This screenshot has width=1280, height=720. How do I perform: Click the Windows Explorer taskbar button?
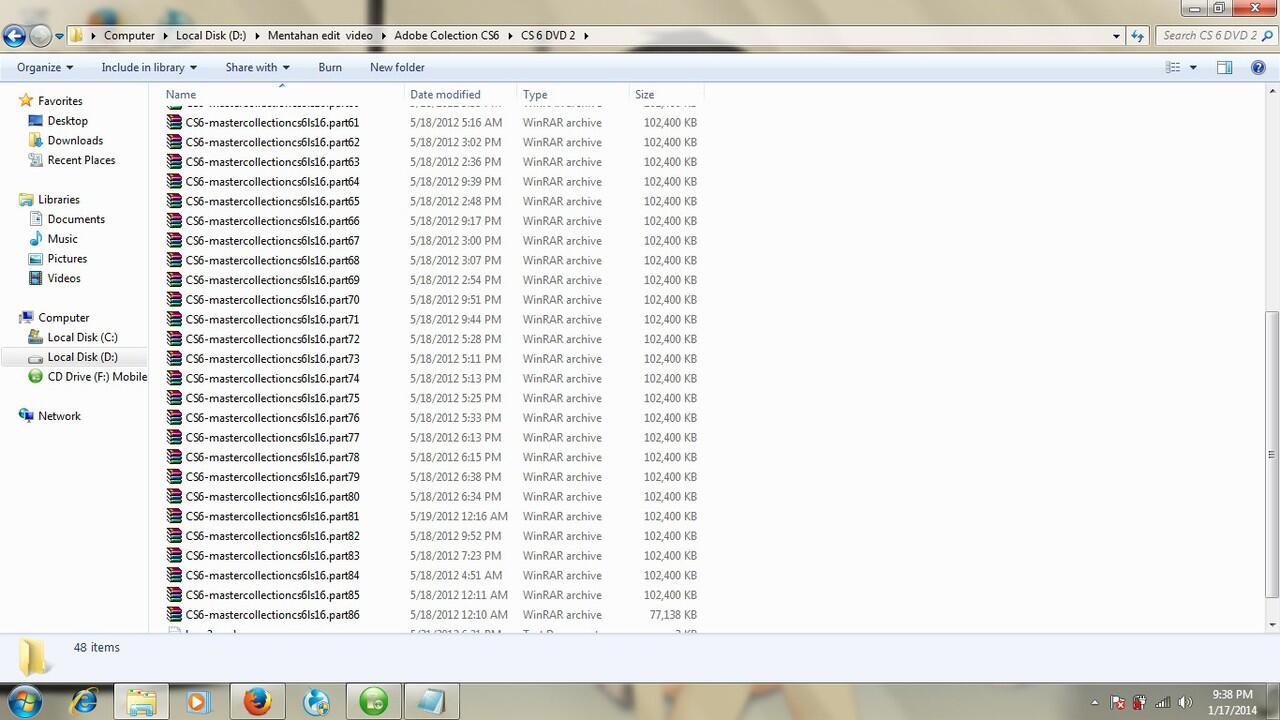click(x=141, y=701)
